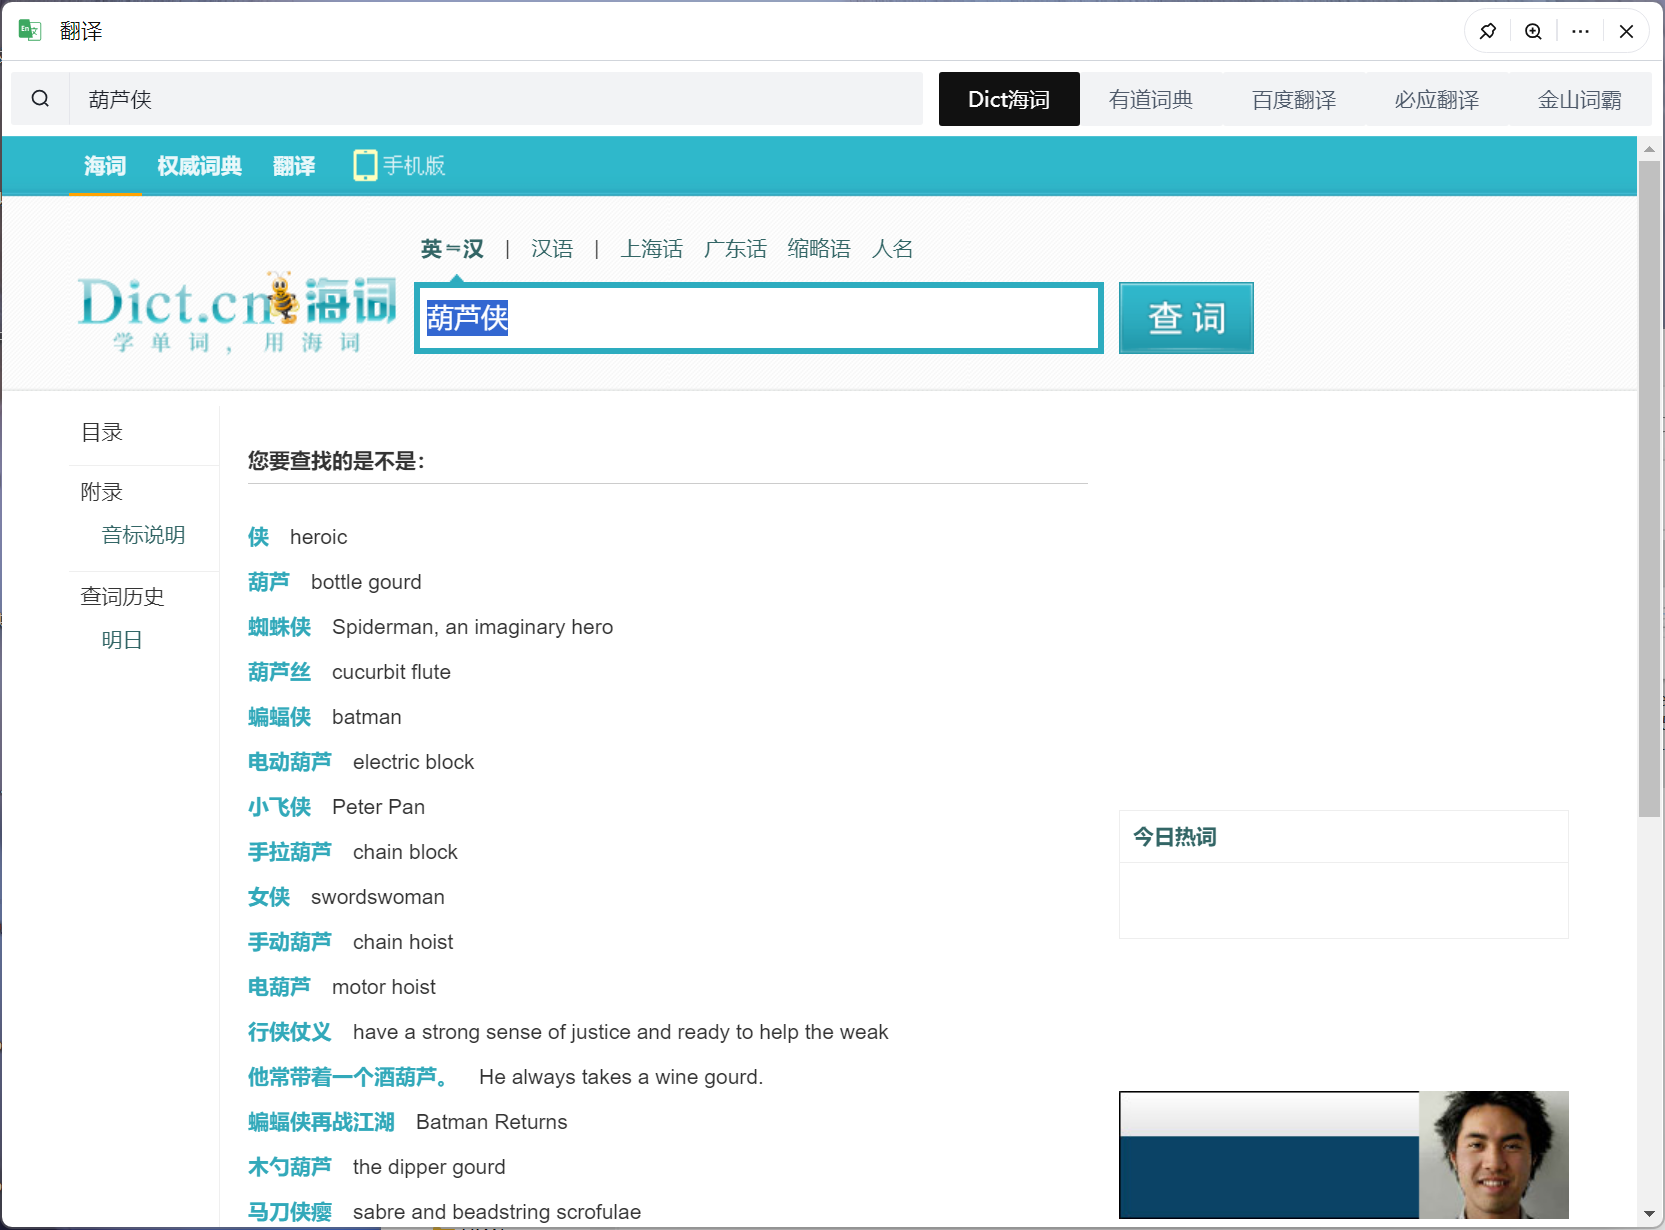Open the suggestion 蜘蛛侠
The width and height of the screenshot is (1665, 1230).
[279, 627]
